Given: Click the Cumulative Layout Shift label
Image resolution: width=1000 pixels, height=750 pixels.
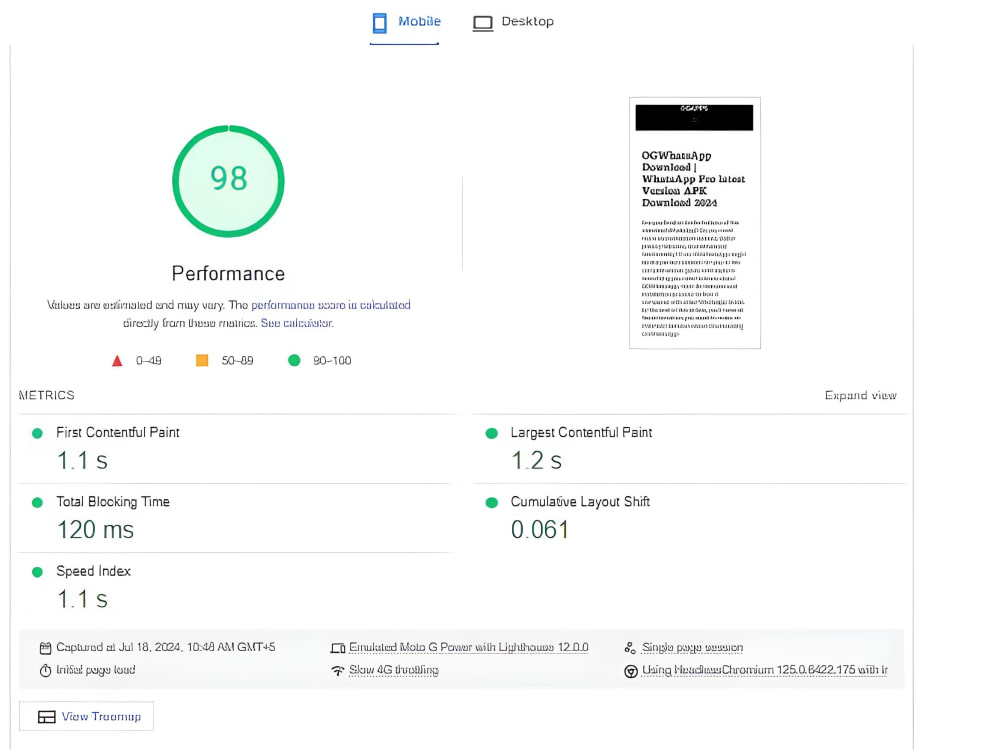Looking at the screenshot, I should [x=580, y=502].
